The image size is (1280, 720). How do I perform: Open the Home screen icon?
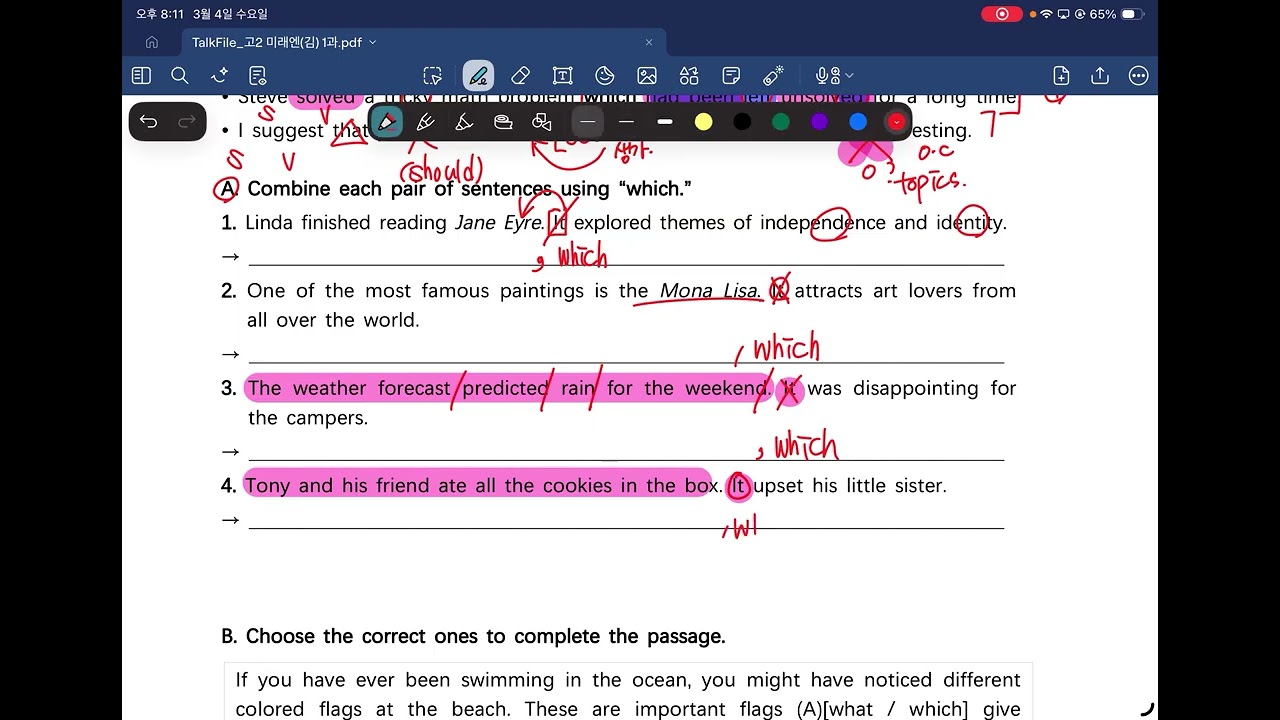[152, 42]
